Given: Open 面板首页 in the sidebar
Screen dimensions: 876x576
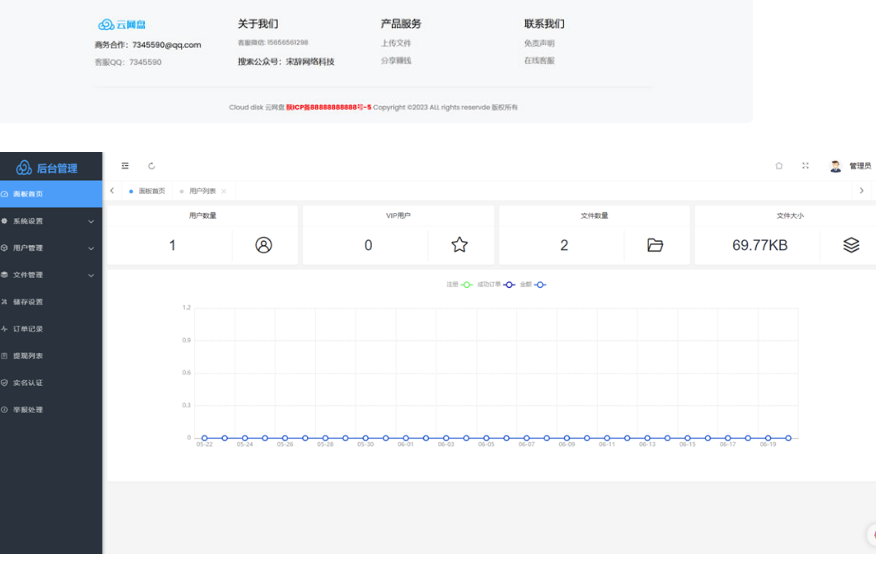Looking at the screenshot, I should click(51, 194).
